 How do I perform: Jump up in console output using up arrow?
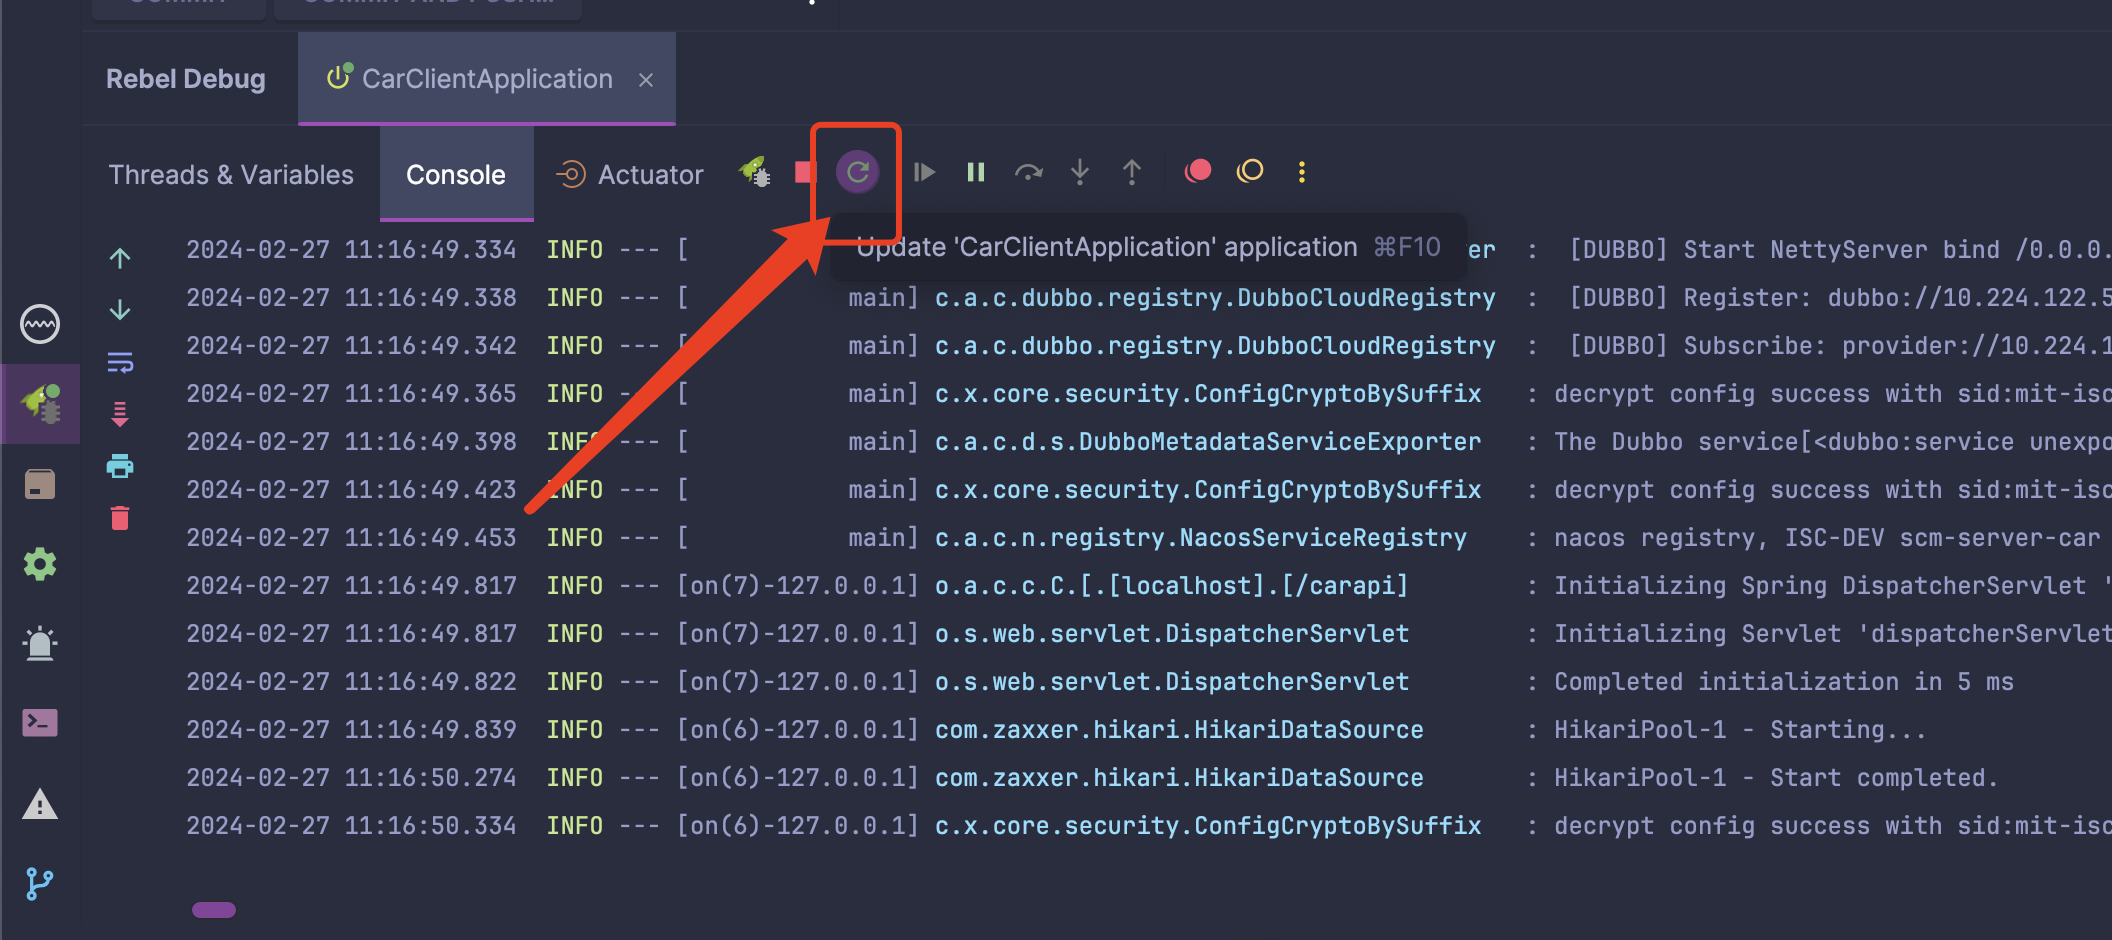(120, 259)
